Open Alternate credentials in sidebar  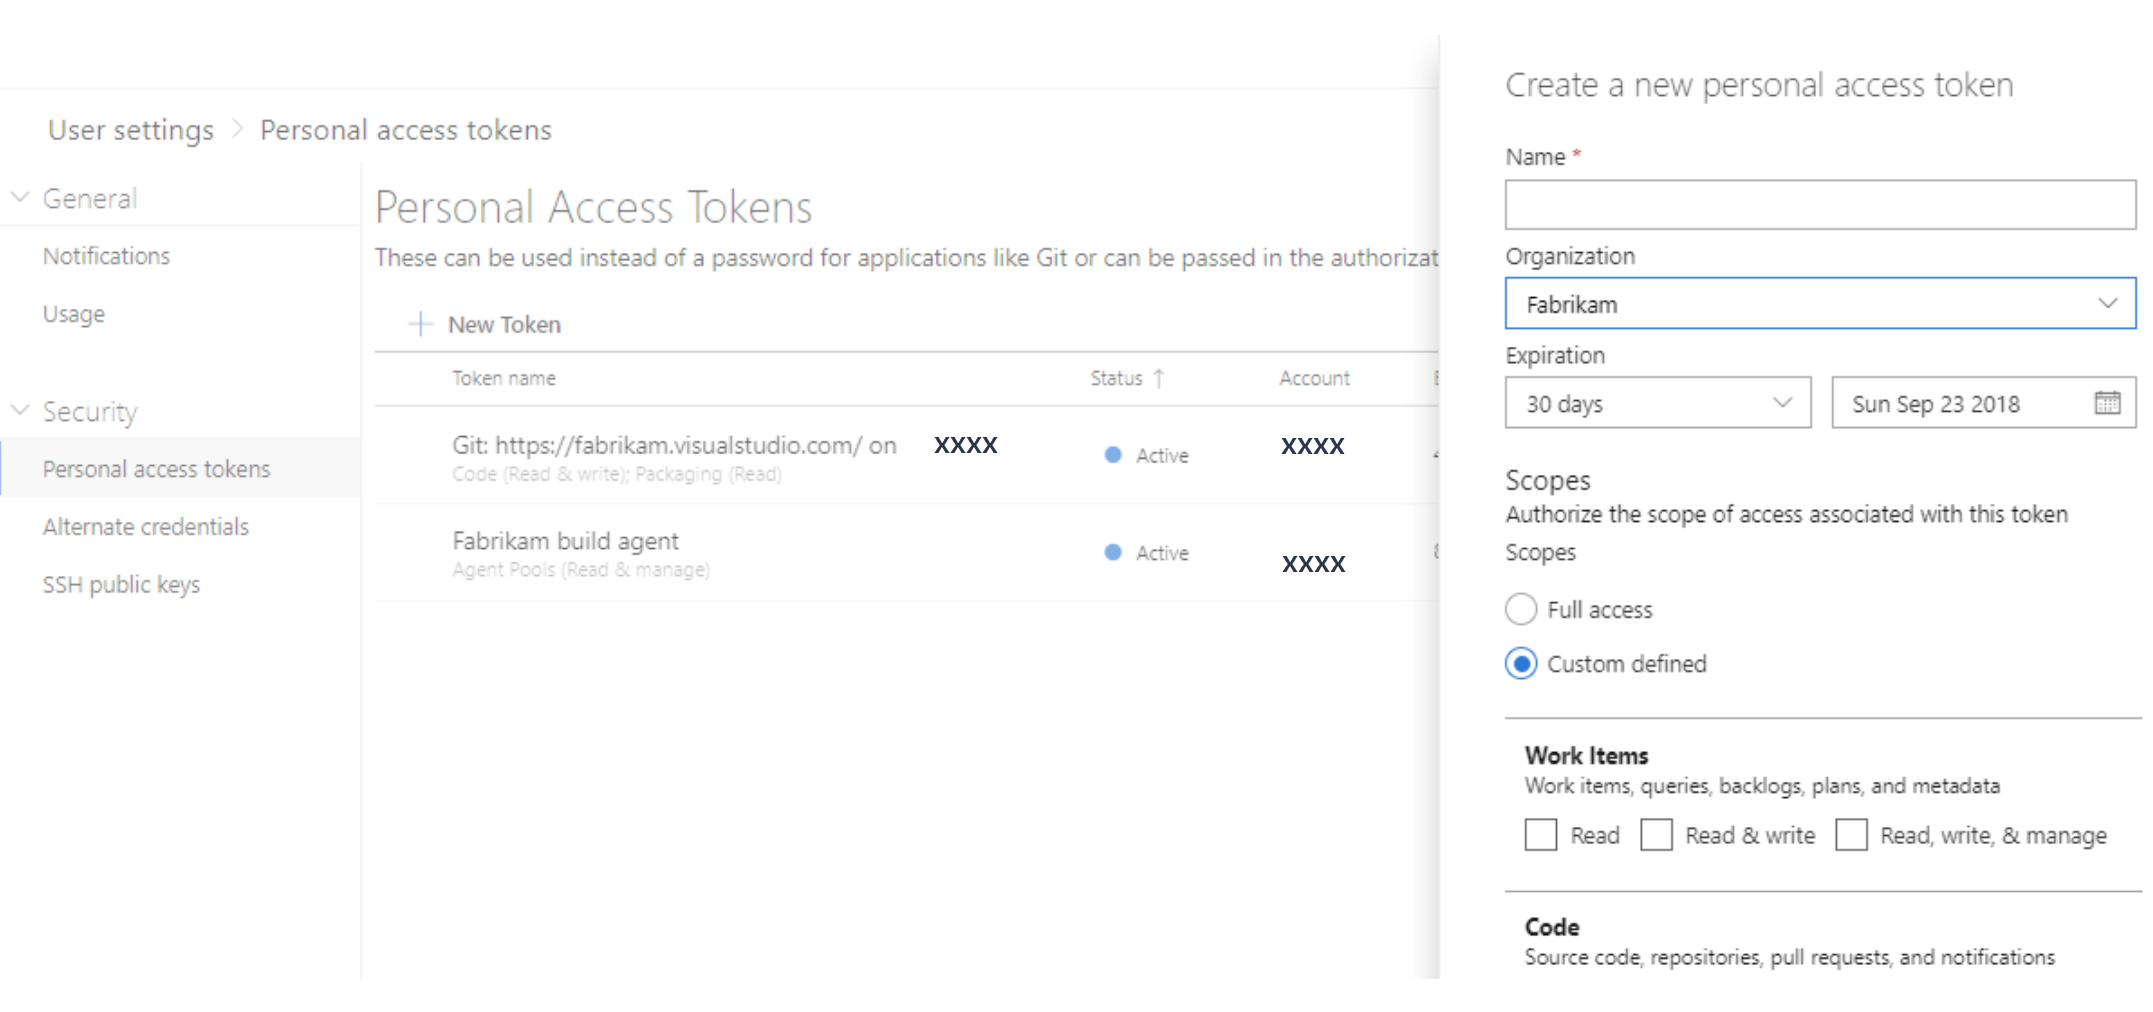(x=145, y=527)
